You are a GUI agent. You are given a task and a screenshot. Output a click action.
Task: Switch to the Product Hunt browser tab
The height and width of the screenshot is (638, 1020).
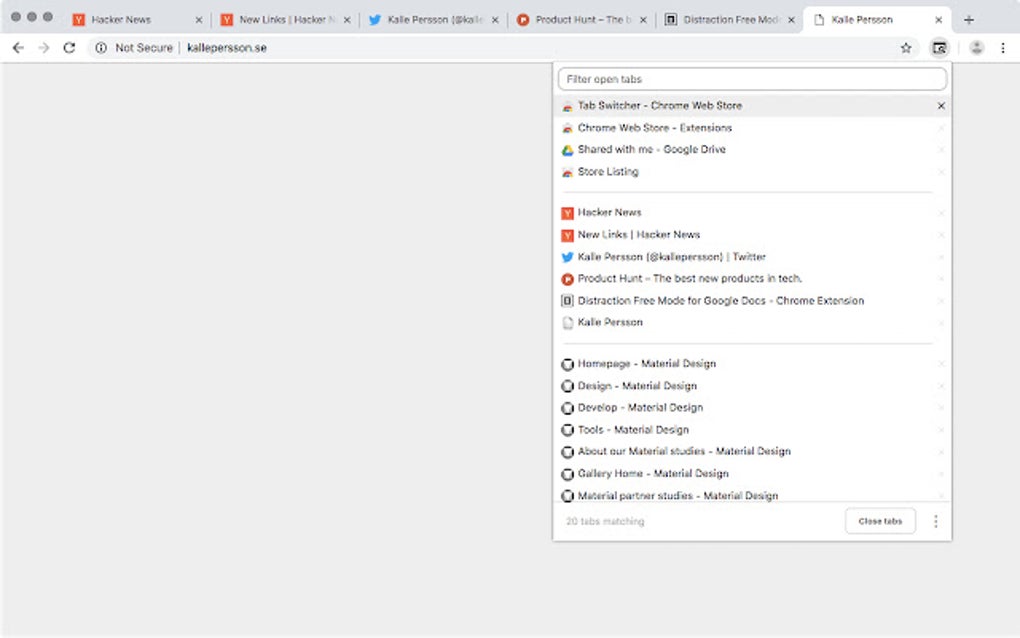point(580,18)
